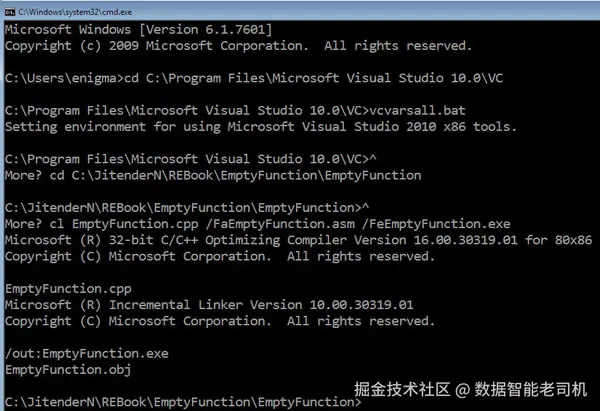
Task: Click the /FaEmptyFunction.asm compiler option
Action: pyautogui.click(x=280, y=224)
